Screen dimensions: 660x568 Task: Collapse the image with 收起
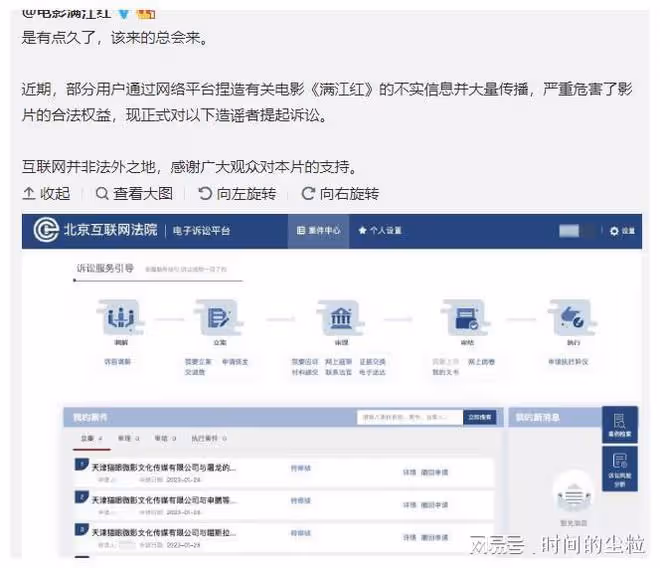pyautogui.click(x=46, y=194)
